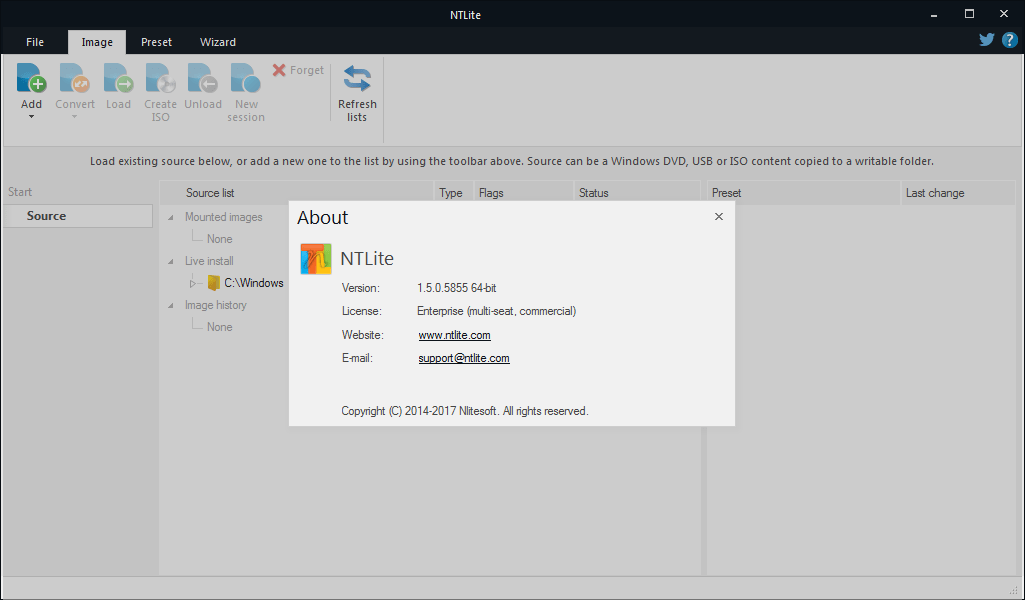This screenshot has height=600, width=1025.
Task: Switch to the Preset tab
Action: [x=156, y=42]
